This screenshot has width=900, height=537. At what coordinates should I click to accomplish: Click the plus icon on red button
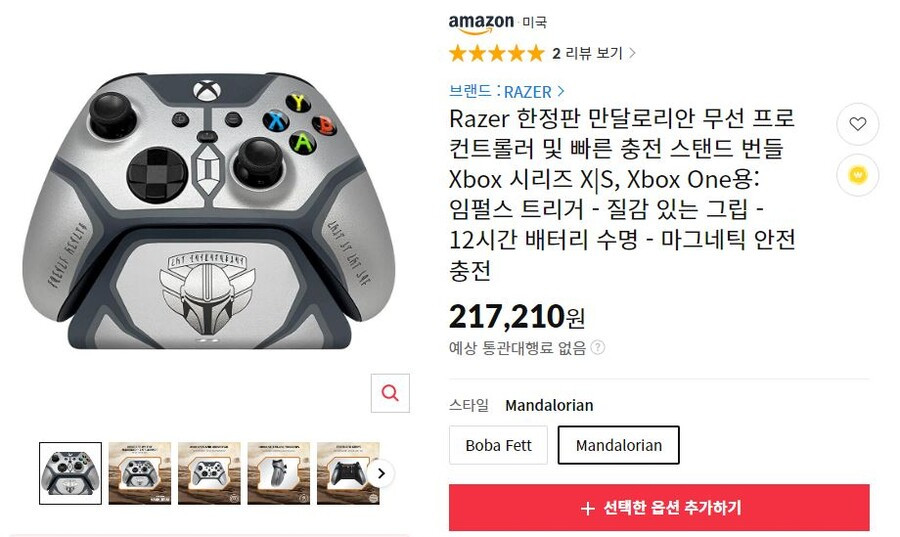tap(587, 508)
